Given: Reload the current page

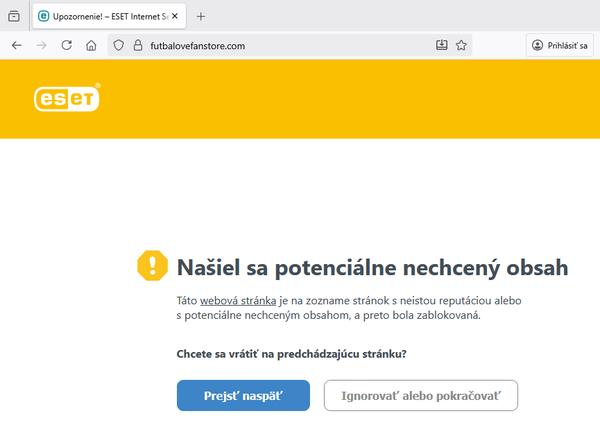Looking at the screenshot, I should pyautogui.click(x=67, y=45).
